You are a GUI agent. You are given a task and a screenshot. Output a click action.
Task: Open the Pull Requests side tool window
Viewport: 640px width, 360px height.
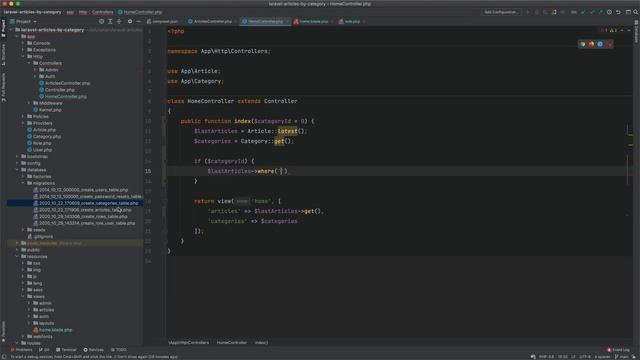(3, 87)
